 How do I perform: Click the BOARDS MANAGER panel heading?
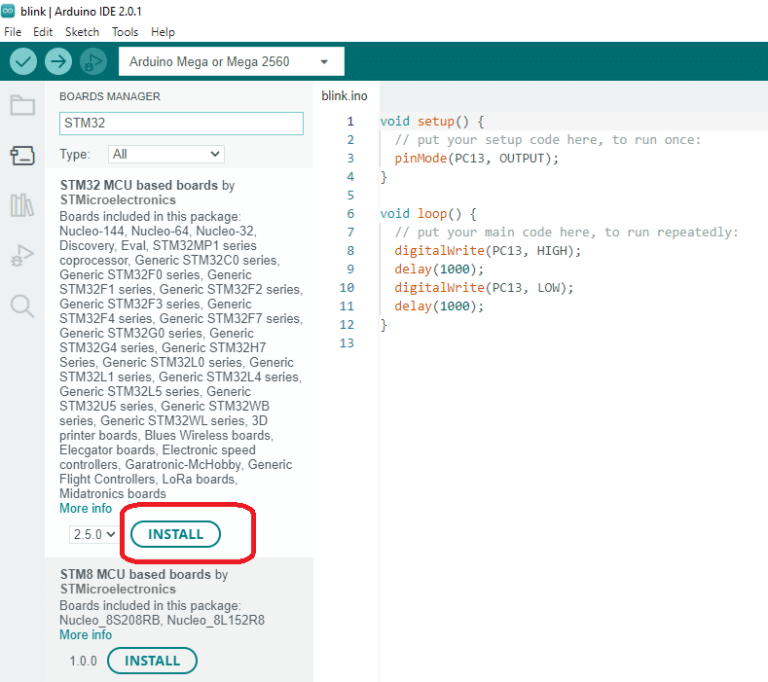tap(110, 97)
